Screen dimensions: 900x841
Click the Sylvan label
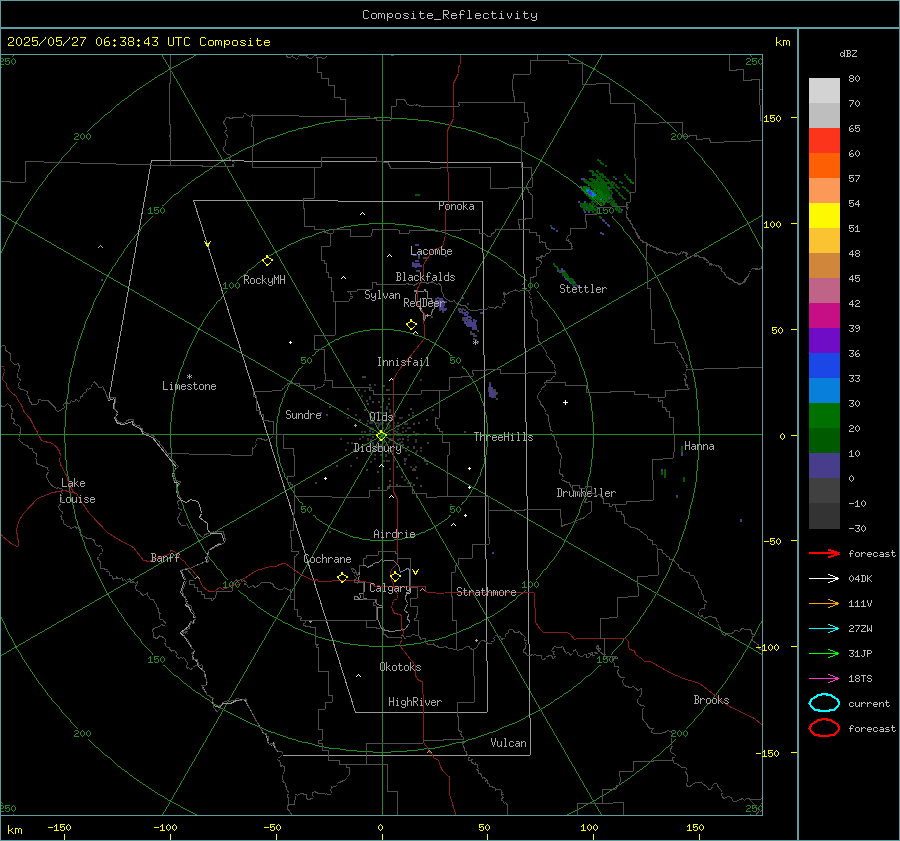(382, 295)
